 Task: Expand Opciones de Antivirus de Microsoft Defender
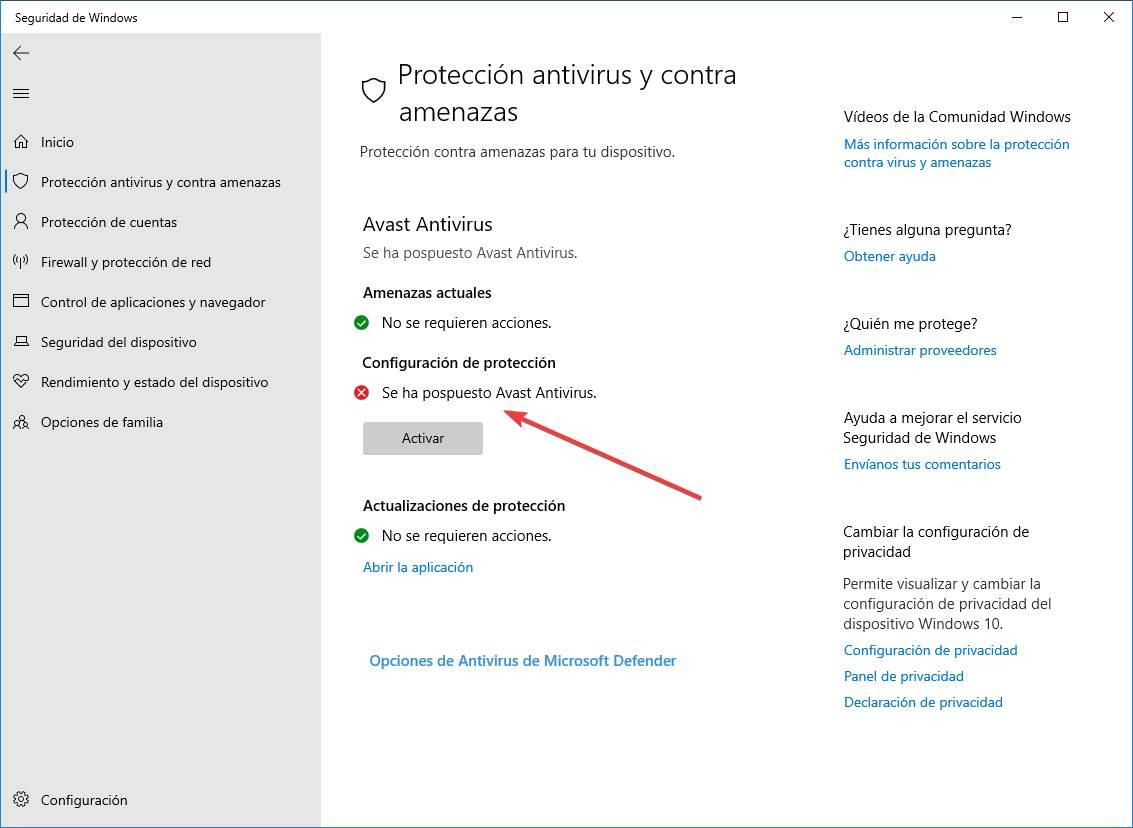click(x=522, y=660)
